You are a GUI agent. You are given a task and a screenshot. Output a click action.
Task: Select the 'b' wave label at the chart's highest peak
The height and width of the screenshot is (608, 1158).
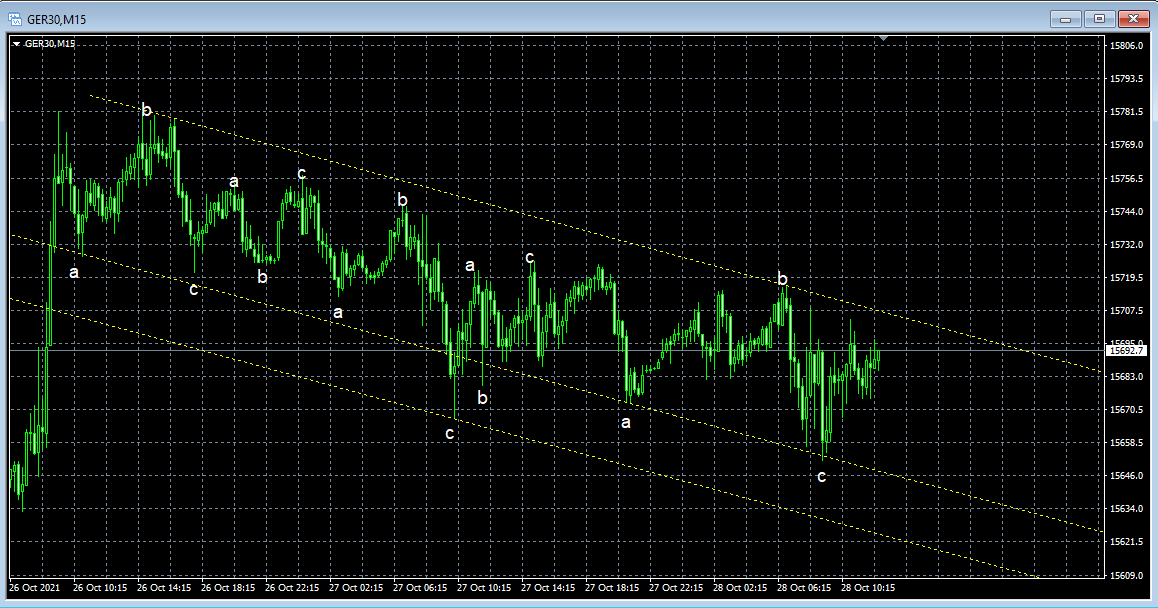click(146, 111)
